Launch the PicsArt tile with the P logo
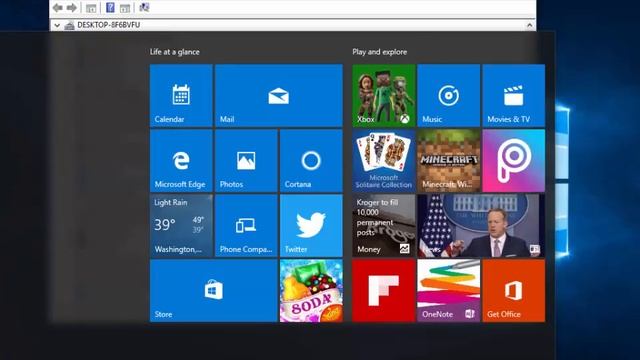The width and height of the screenshot is (640, 360). pyautogui.click(x=514, y=161)
